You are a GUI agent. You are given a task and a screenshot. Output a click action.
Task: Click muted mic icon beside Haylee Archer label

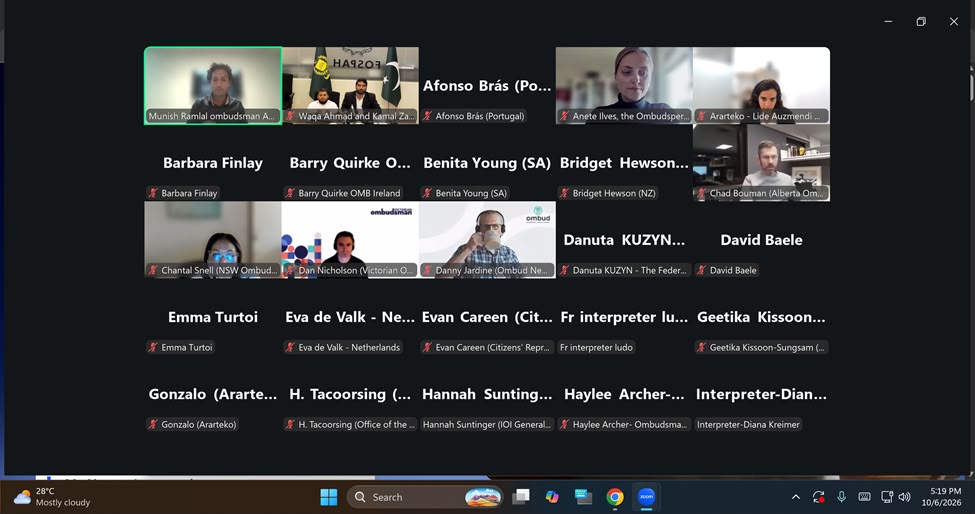click(x=564, y=425)
